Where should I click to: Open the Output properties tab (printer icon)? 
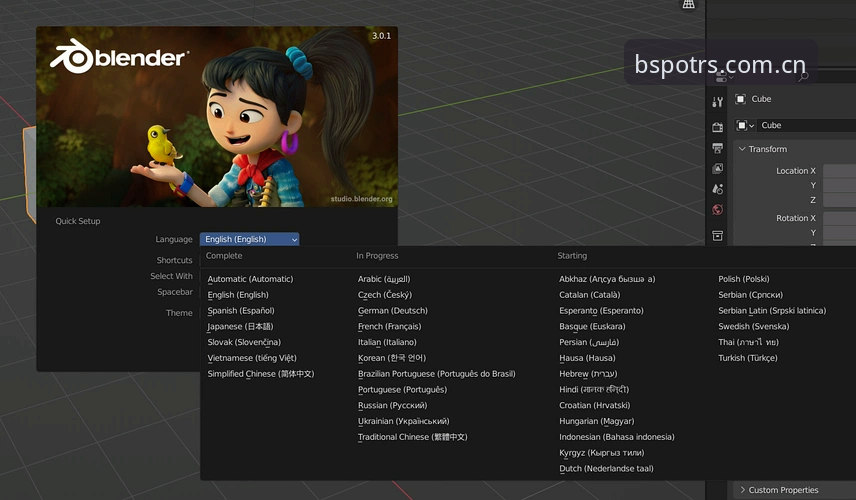[717, 148]
